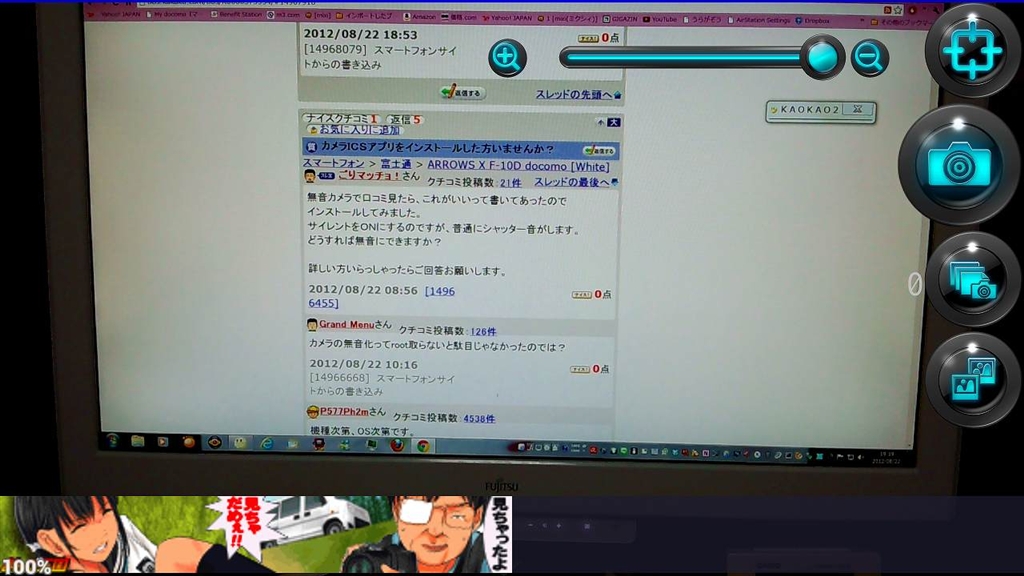Viewport: 1024px width, 576px height.
Task: Click the スマートフォン breadcrumb link
Action: tap(333, 163)
